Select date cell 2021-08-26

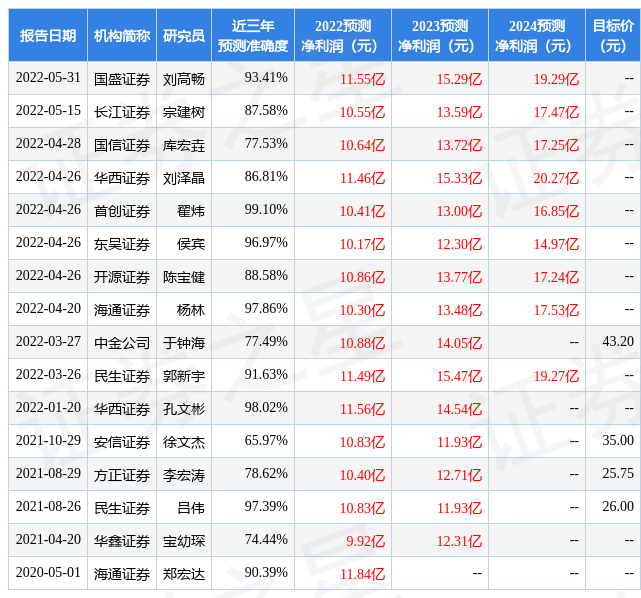pyautogui.click(x=48, y=507)
